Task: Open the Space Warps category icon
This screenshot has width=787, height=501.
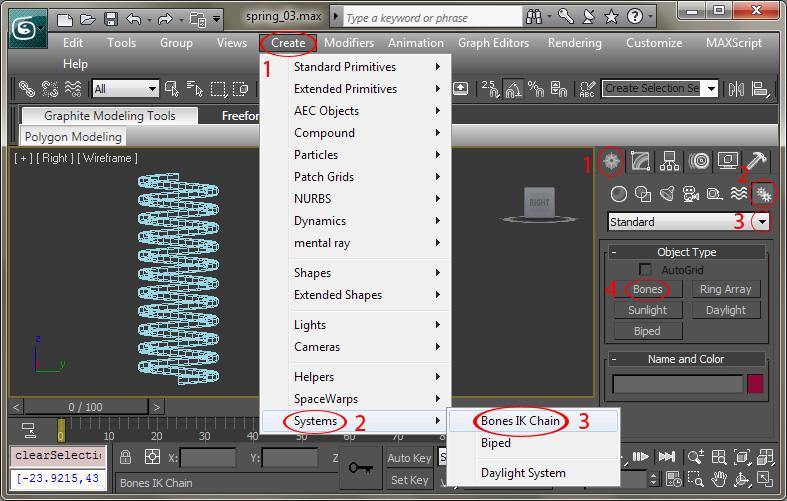Action: pos(740,194)
